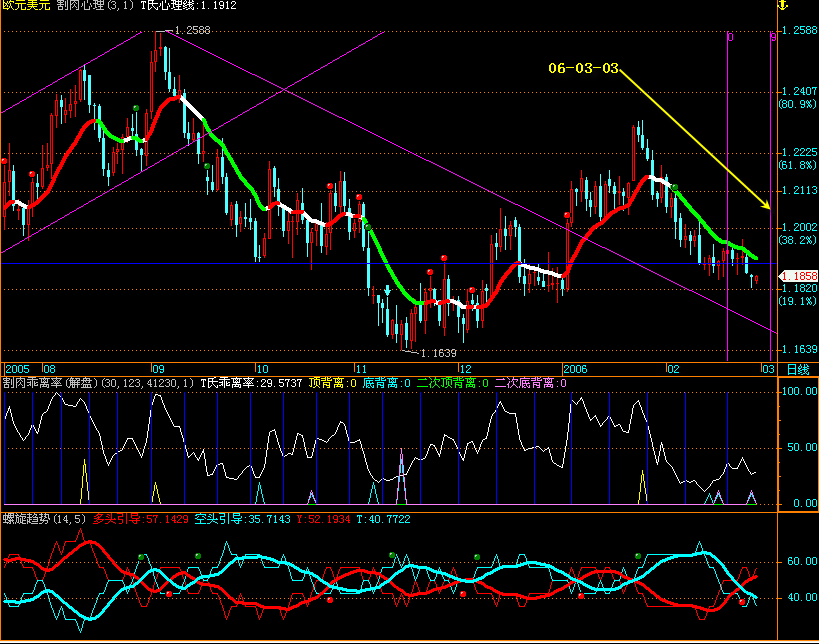This screenshot has width=819, height=644.
Task: Click the T氏乖离率:29.5737 value
Action: tap(251, 383)
